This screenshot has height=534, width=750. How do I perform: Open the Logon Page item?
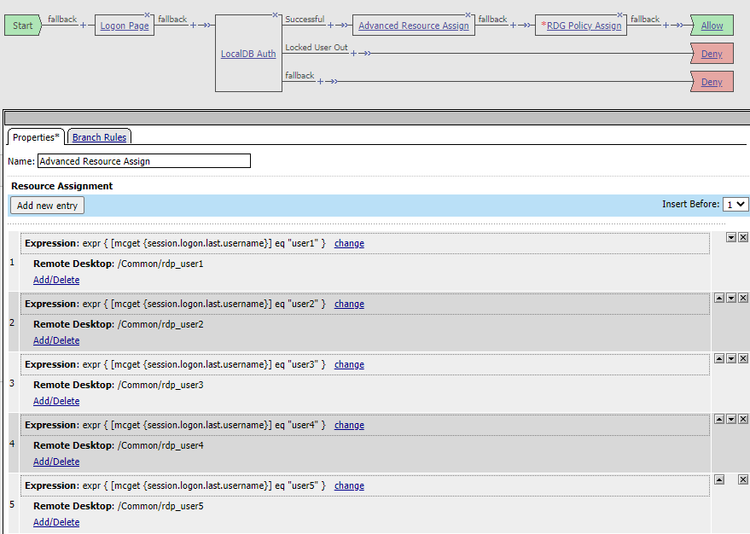pyautogui.click(x=124, y=25)
